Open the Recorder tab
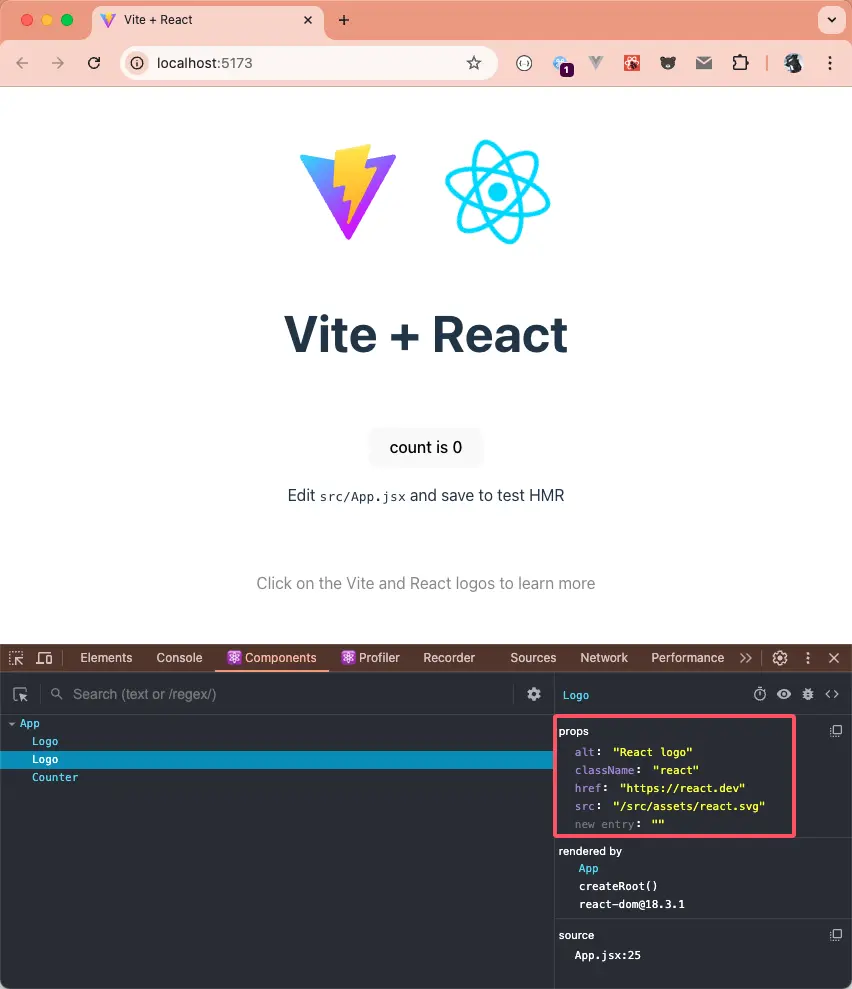 (449, 658)
